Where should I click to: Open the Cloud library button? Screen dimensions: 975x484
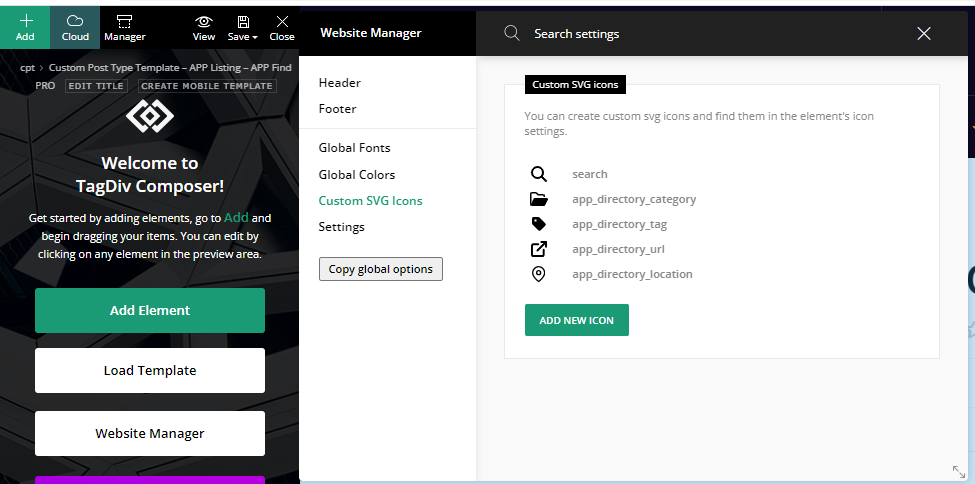pyautogui.click(x=75, y=27)
